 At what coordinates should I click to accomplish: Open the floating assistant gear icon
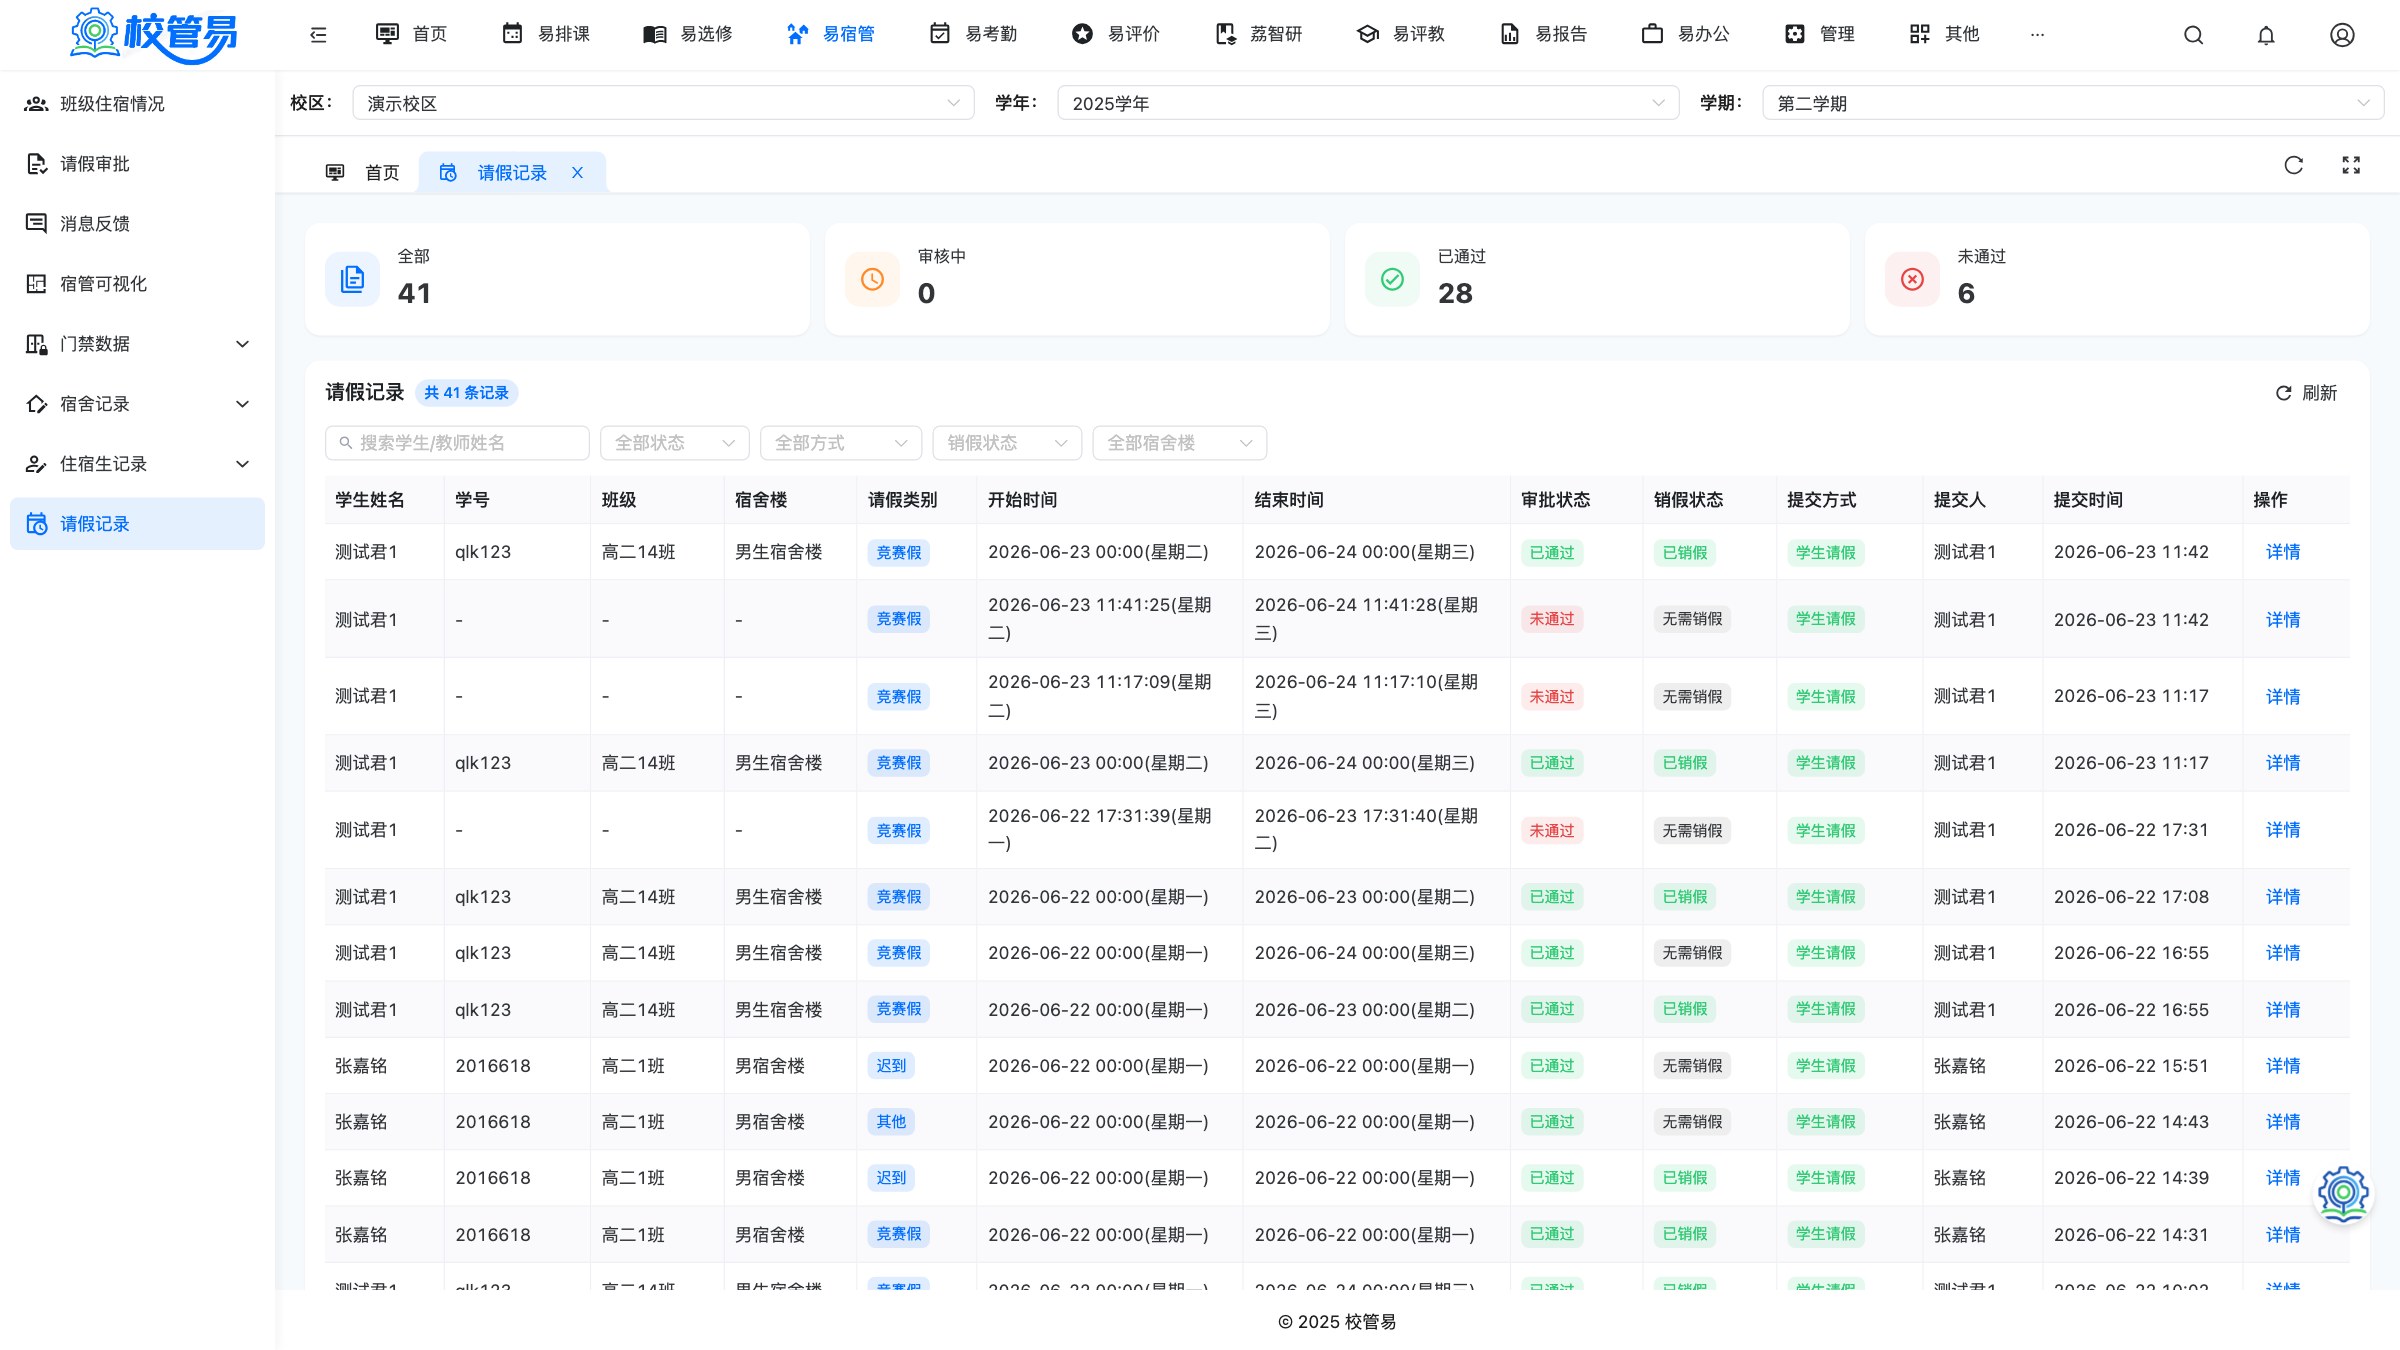click(2343, 1193)
